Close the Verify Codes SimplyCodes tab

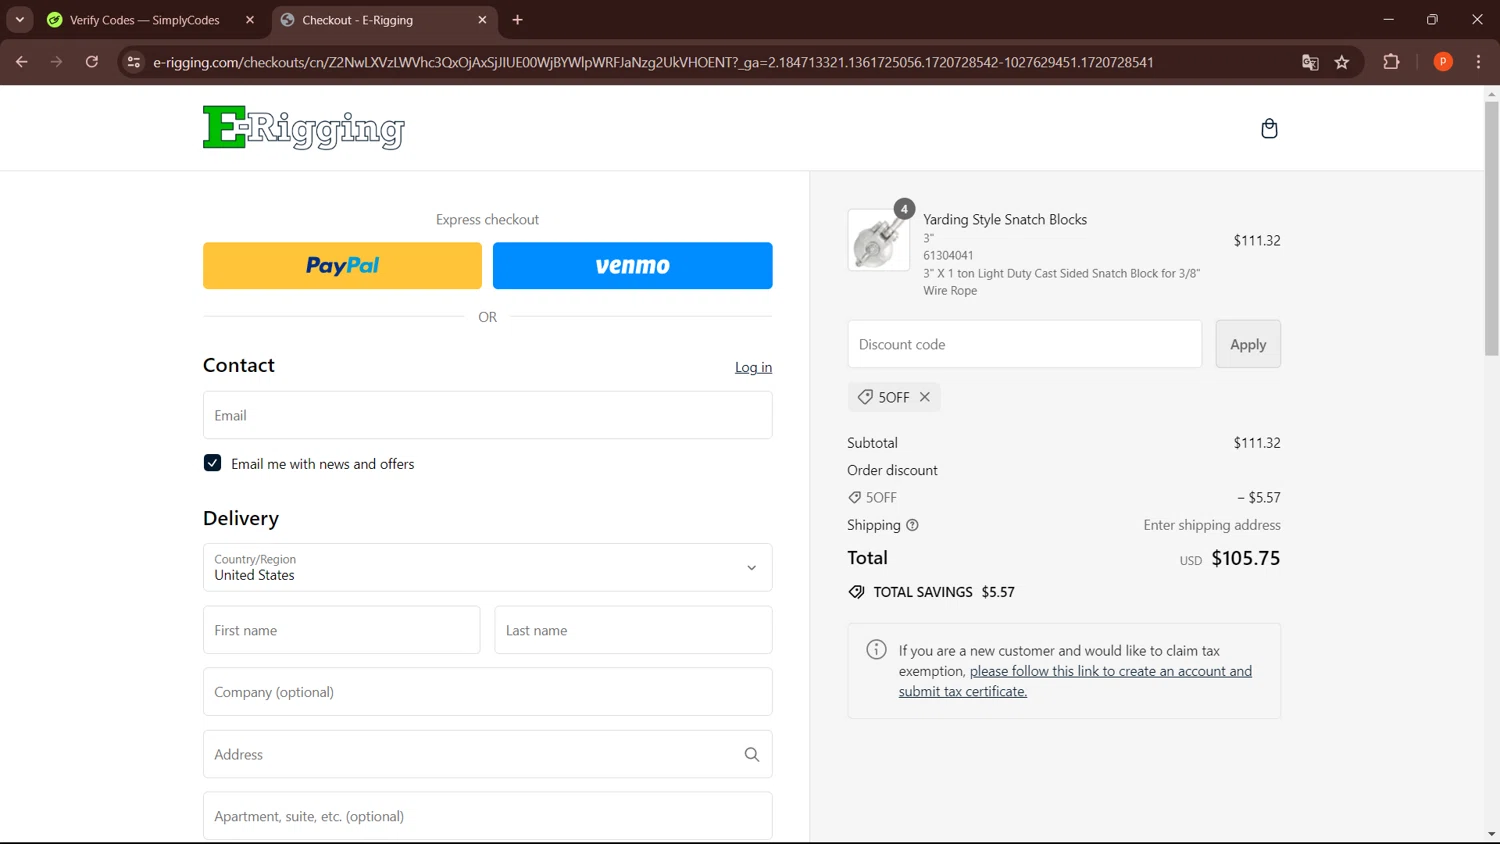[x=250, y=20]
